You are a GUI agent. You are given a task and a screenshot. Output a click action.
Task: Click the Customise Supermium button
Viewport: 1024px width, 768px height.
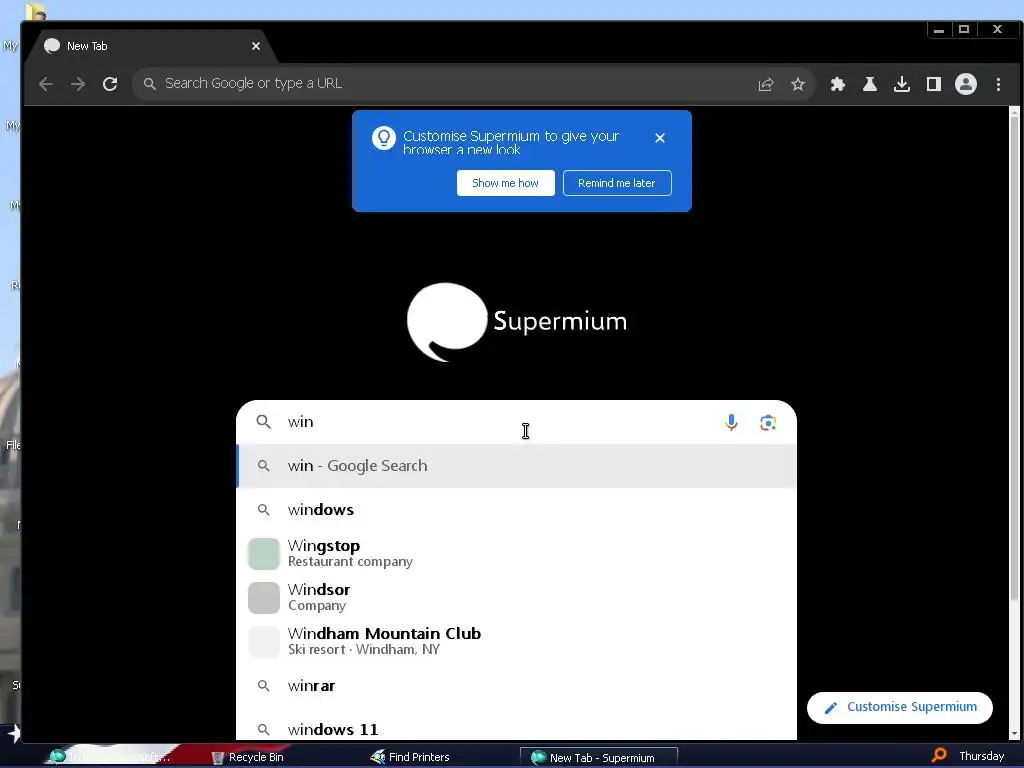[900, 707]
